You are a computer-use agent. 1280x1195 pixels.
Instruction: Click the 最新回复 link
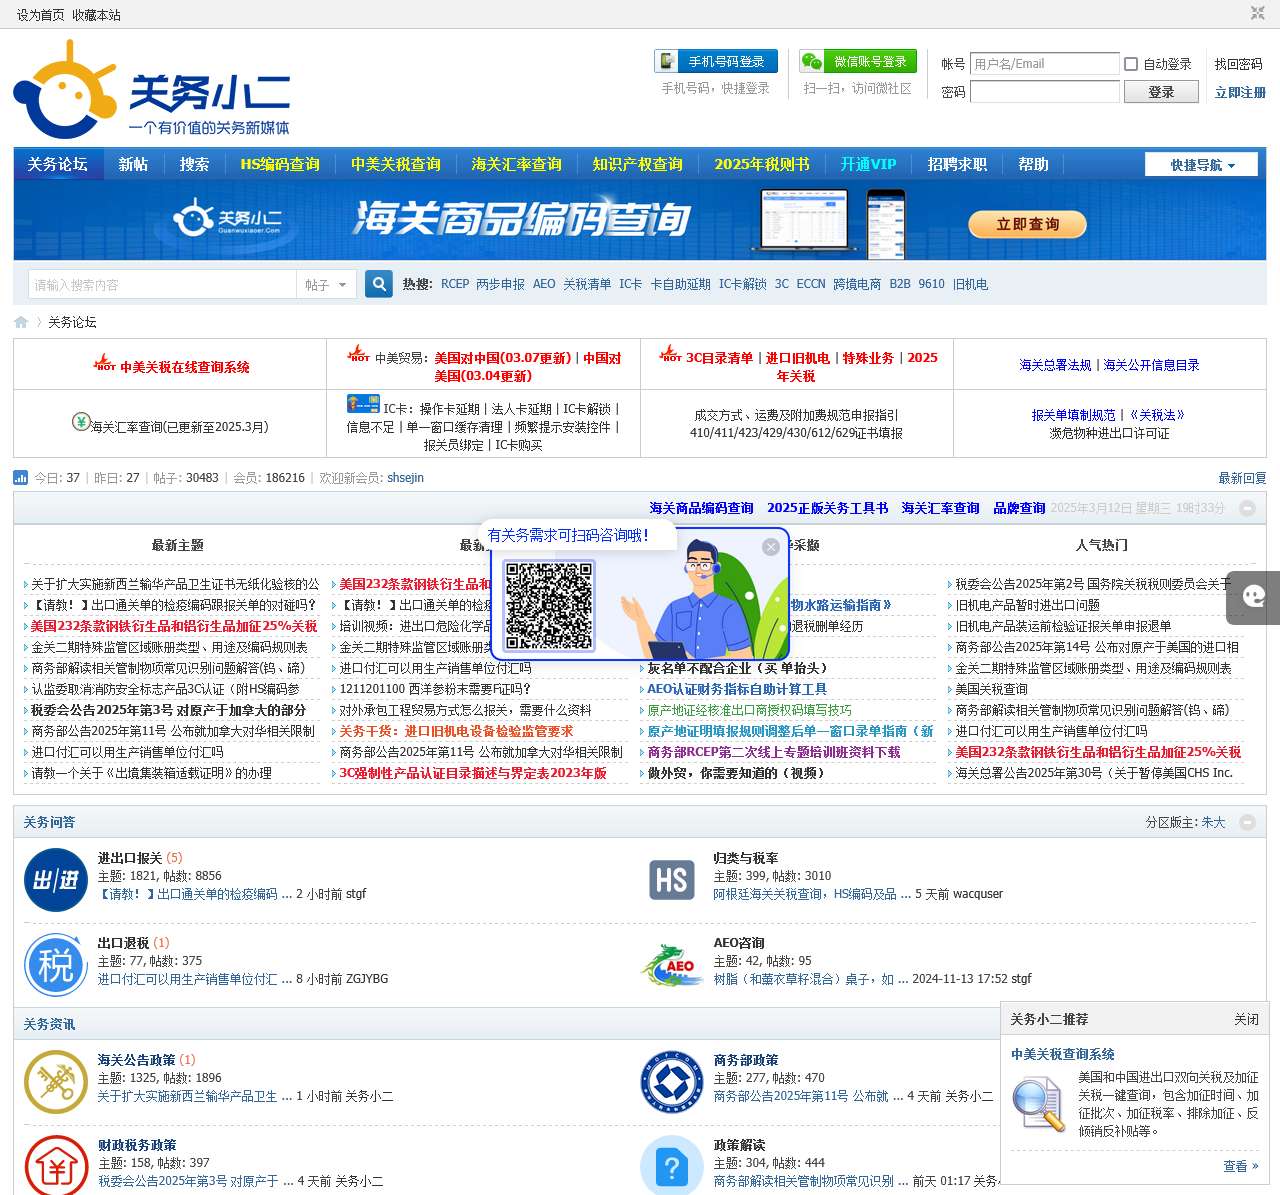click(1242, 478)
